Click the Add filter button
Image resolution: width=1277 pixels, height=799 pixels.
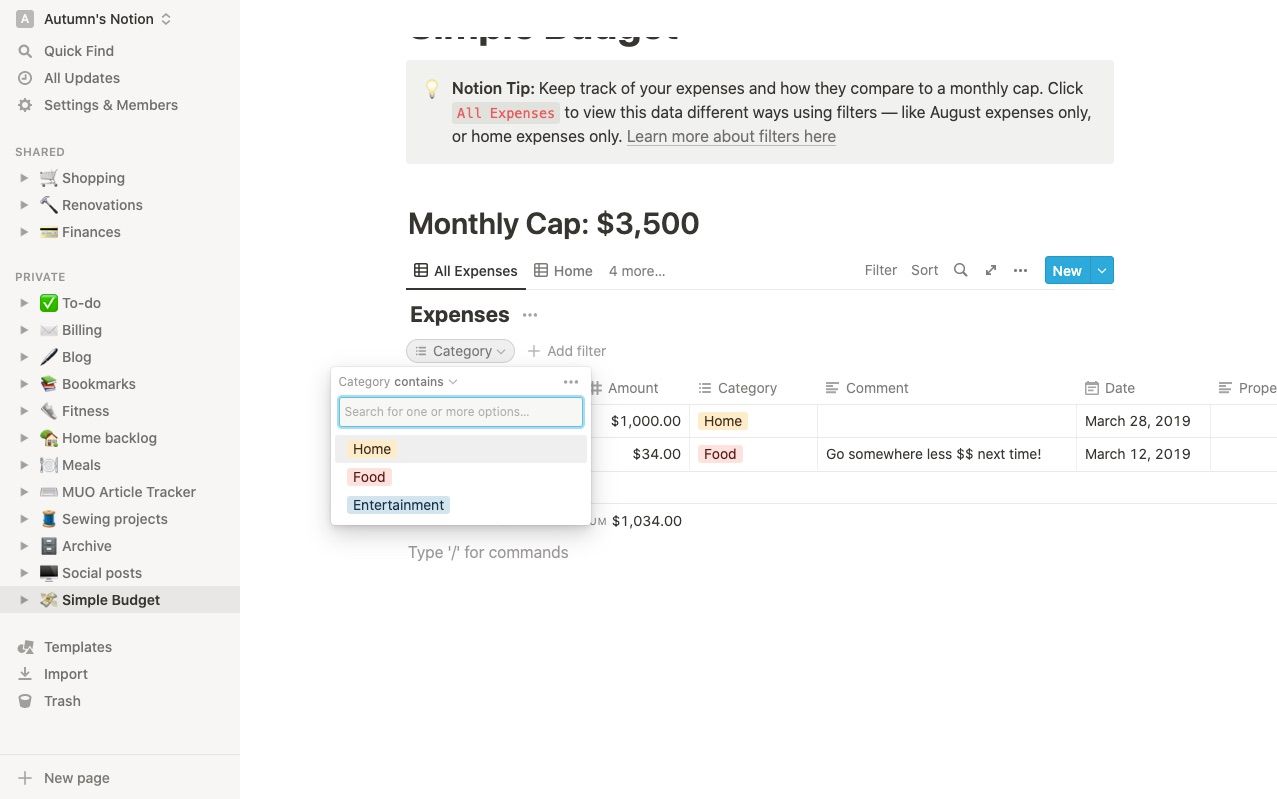coord(567,351)
